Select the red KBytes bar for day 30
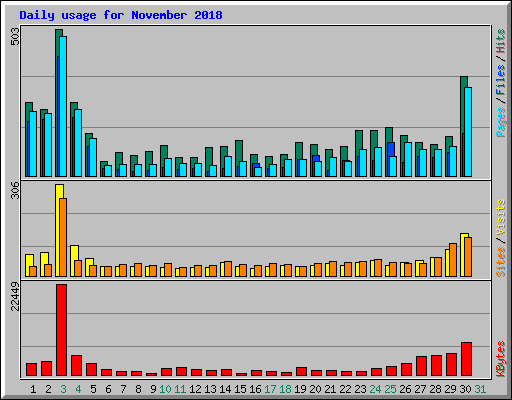The width and height of the screenshot is (512, 400). [x=466, y=359]
